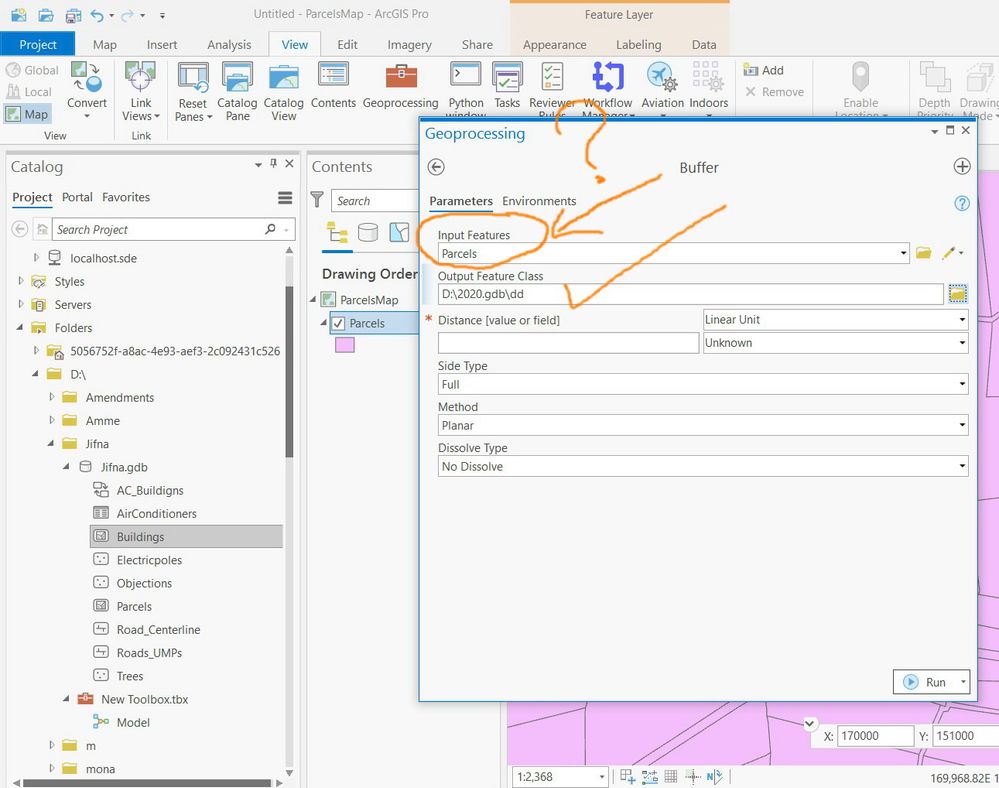Image resolution: width=999 pixels, height=788 pixels.
Task: Click the plus icon beside Buffer title
Action: click(961, 167)
